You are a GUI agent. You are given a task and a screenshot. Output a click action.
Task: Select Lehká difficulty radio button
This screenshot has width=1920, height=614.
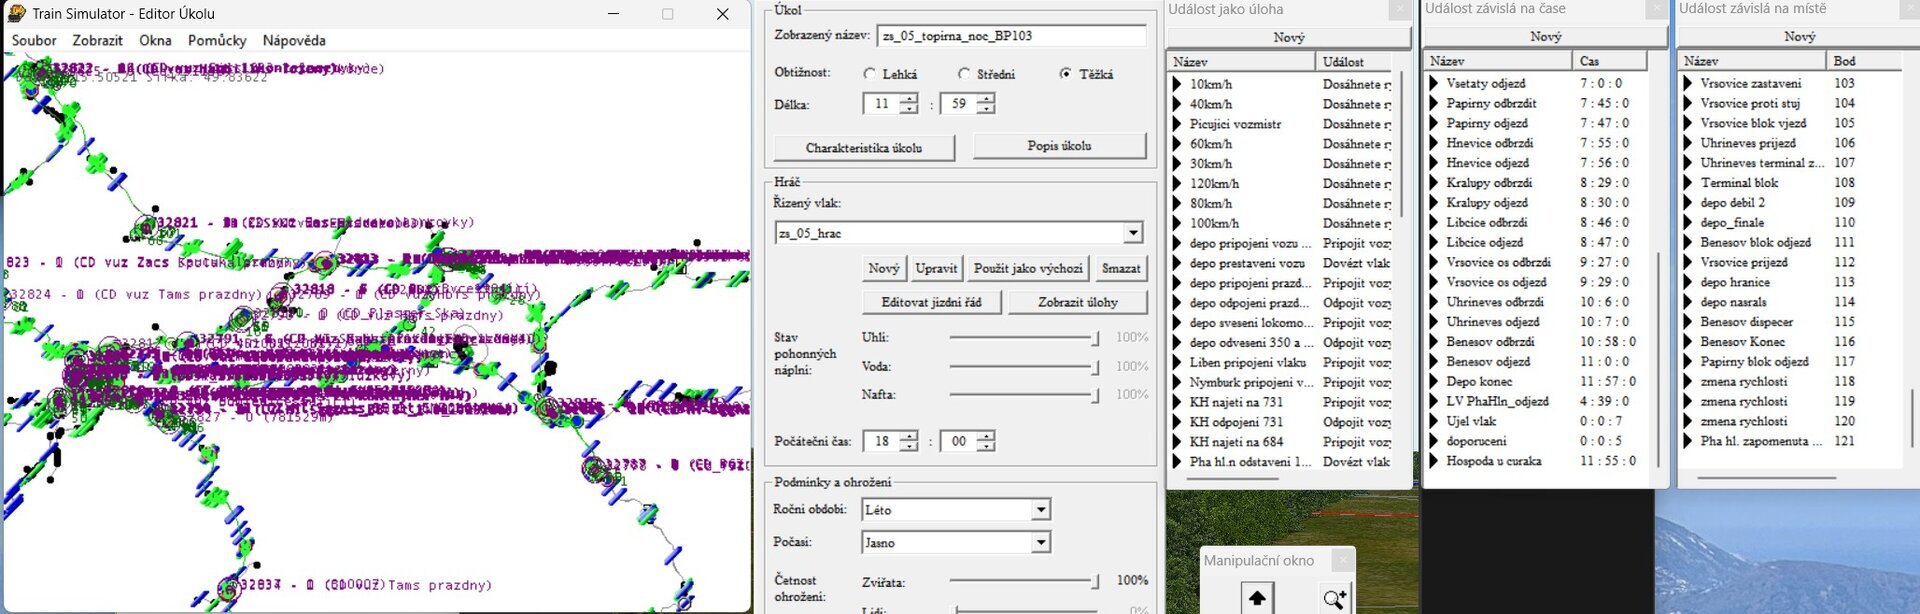point(869,74)
